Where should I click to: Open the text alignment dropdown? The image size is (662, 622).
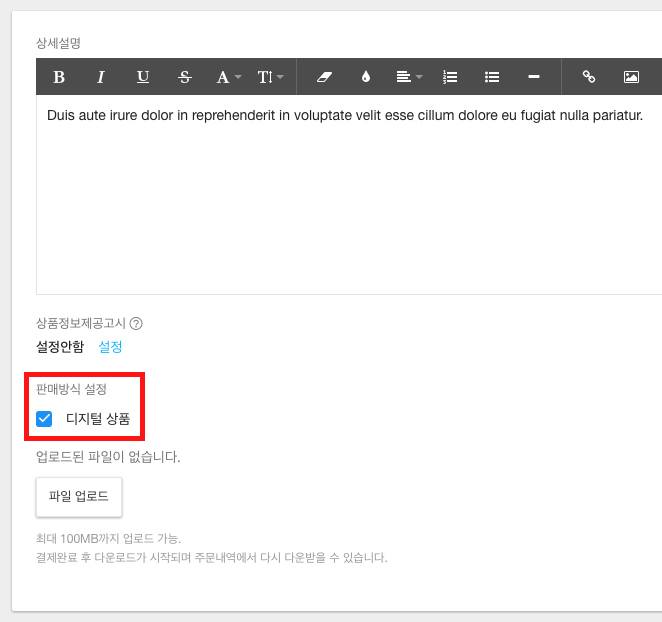point(409,77)
